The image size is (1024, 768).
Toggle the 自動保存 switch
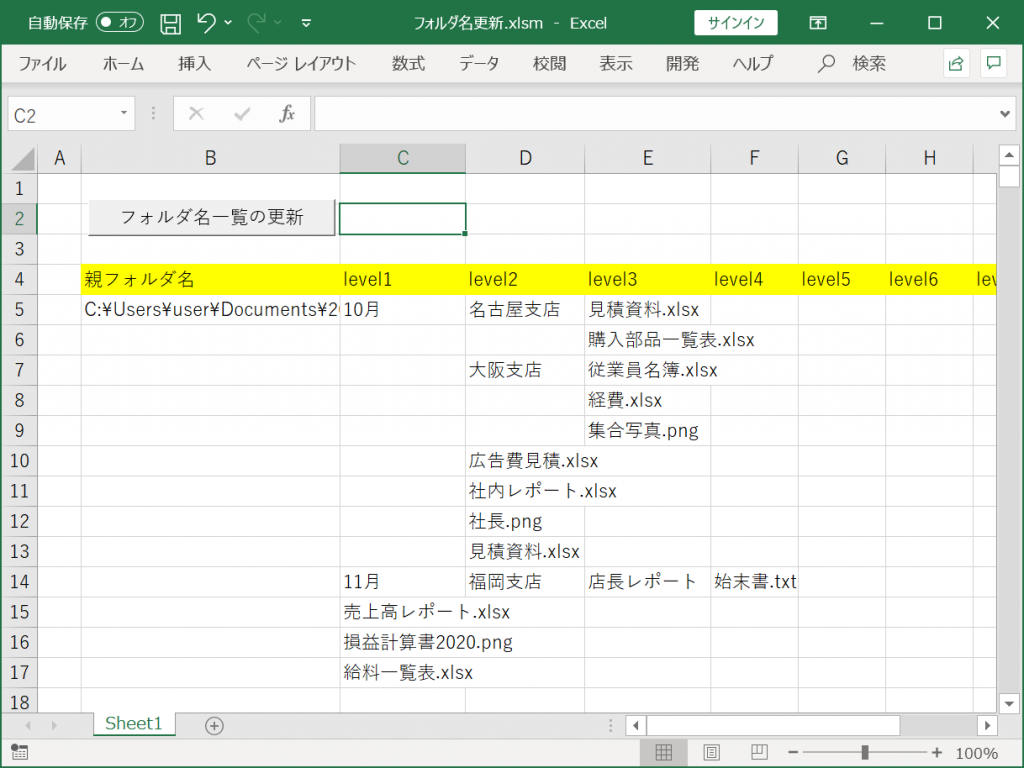pyautogui.click(x=120, y=23)
